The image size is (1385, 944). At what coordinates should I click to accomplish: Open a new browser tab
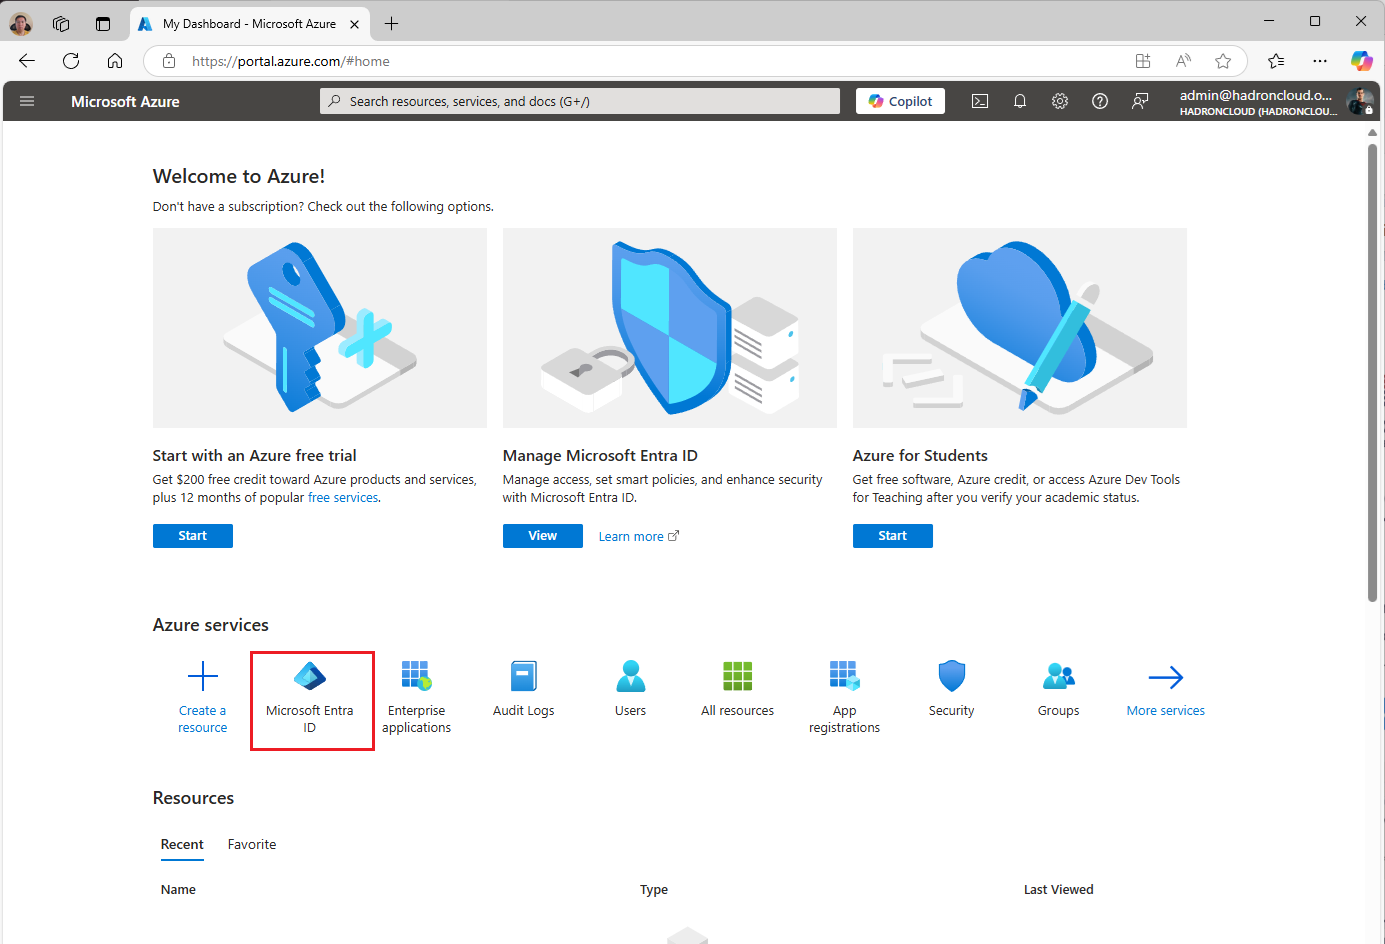tap(392, 23)
